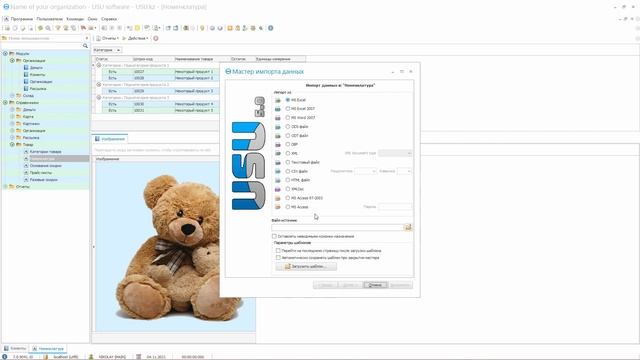640x360 pixels.
Task: Click the red circle icon next to Действия
Action: click(156, 38)
